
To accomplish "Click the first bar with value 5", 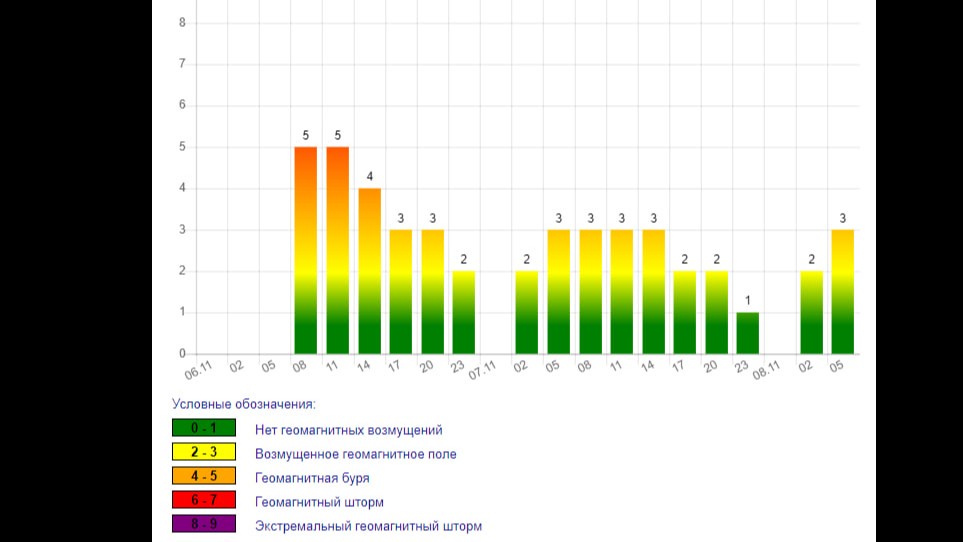I will pos(305,250).
